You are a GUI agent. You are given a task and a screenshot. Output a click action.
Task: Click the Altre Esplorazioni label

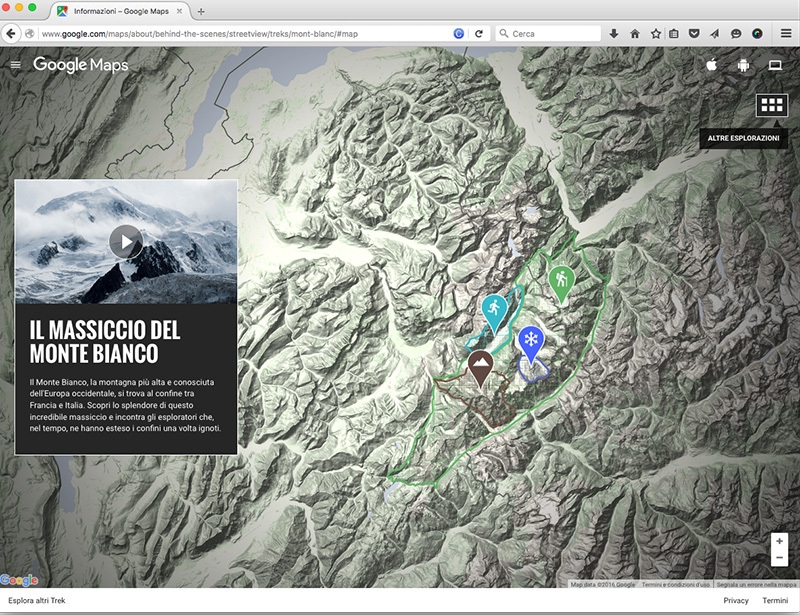[x=743, y=138]
